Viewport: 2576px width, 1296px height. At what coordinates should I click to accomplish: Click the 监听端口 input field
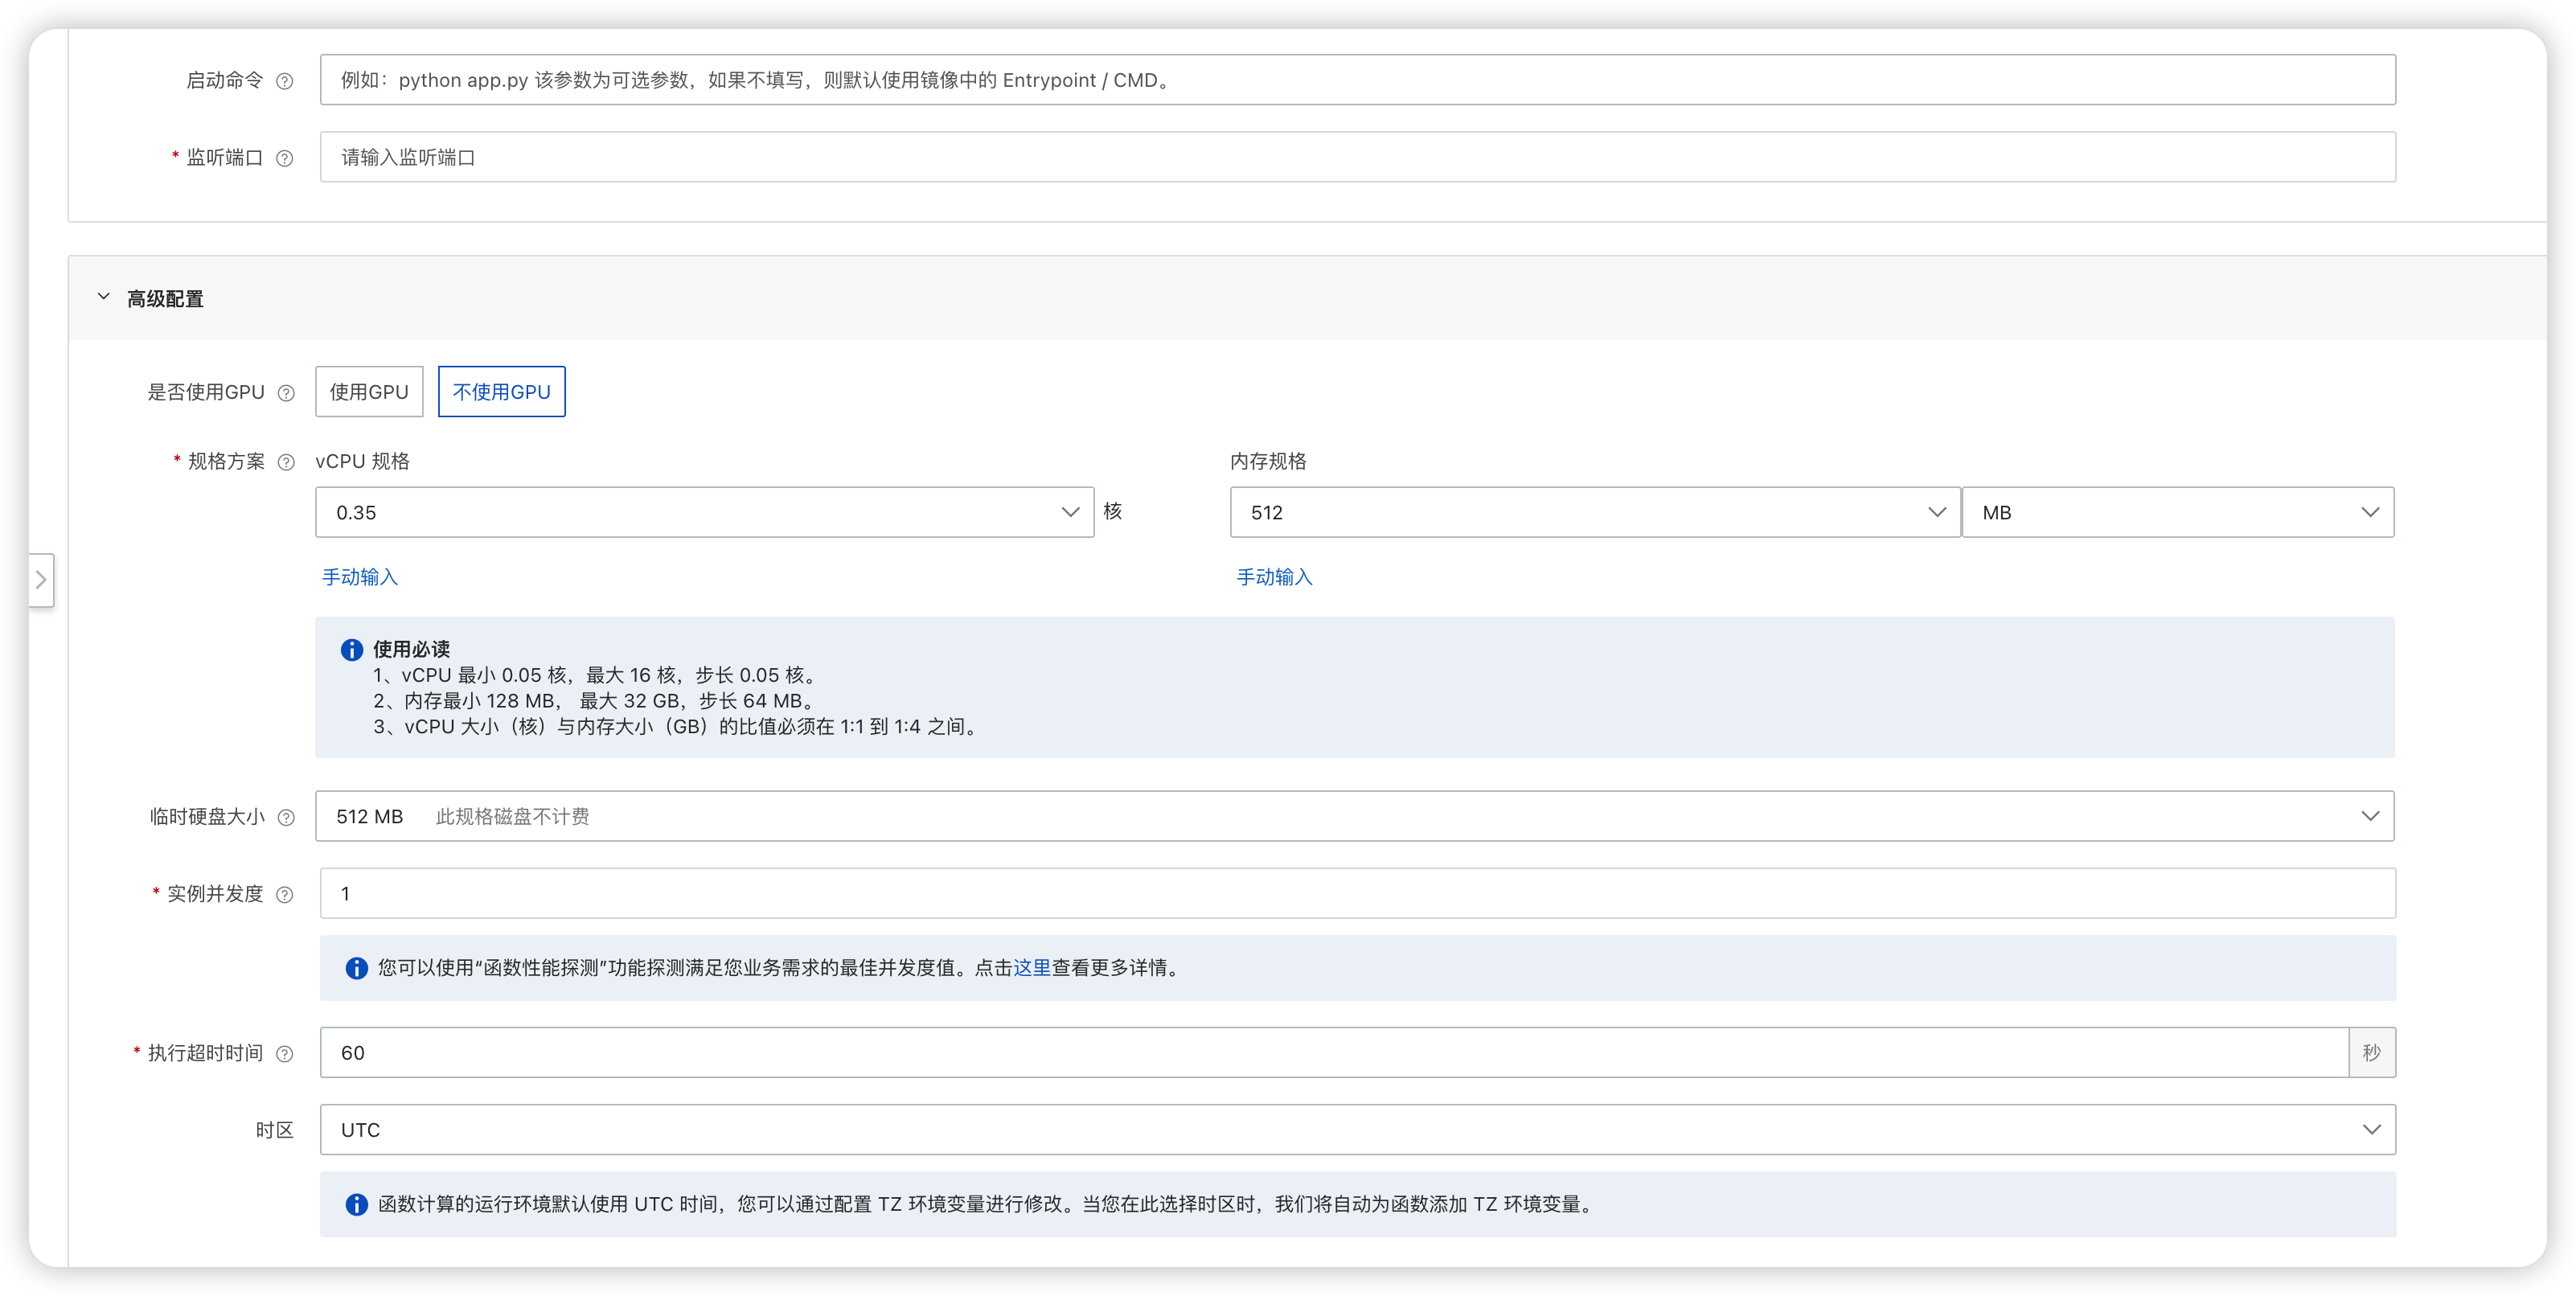pos(1357,157)
